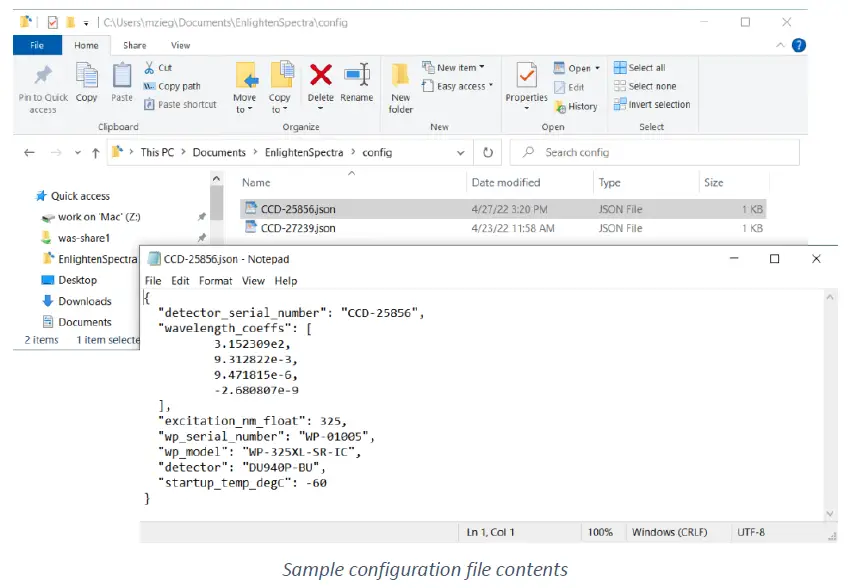
Task: Click Select all in ribbon
Action: tap(645, 68)
